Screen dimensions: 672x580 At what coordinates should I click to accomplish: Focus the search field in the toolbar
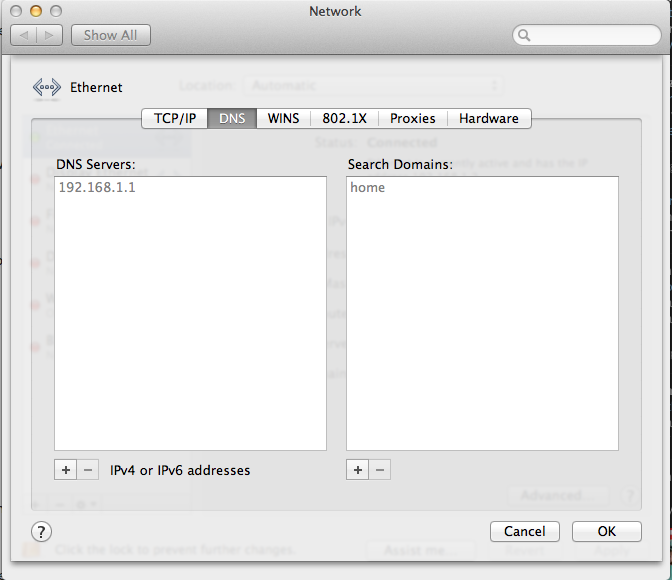[x=590, y=35]
